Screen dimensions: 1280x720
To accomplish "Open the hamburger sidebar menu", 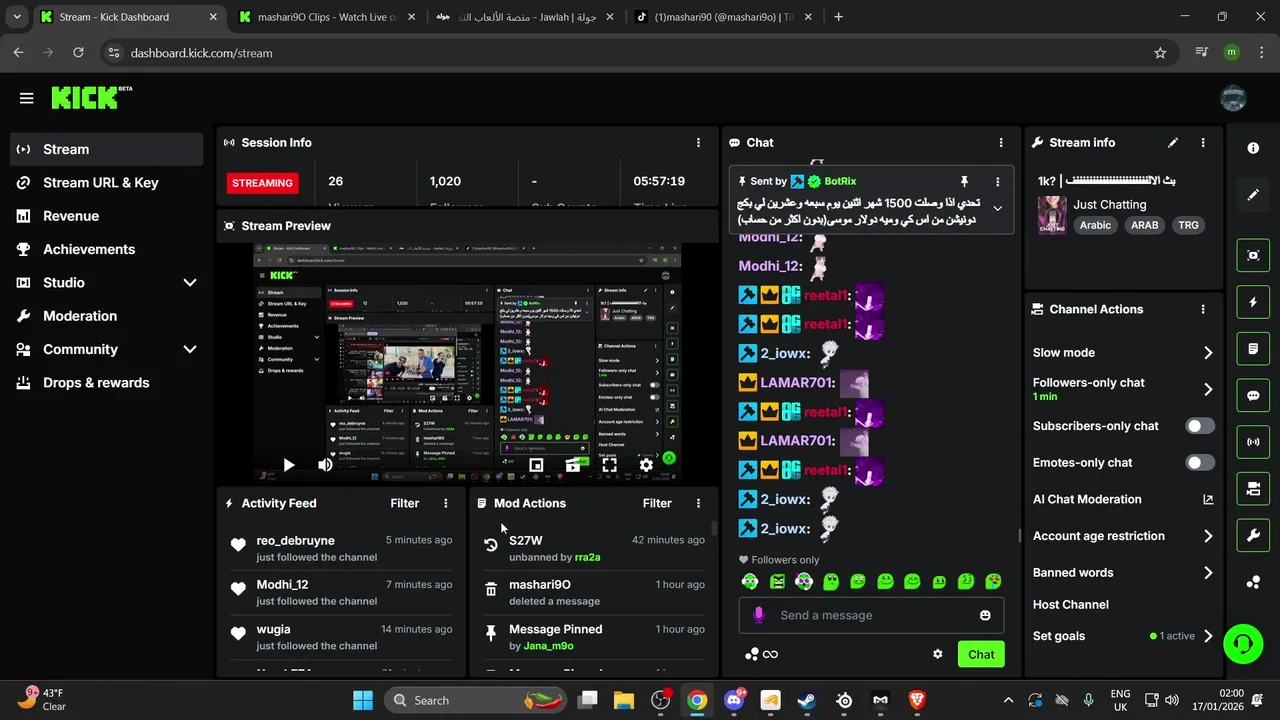I will [x=26, y=98].
